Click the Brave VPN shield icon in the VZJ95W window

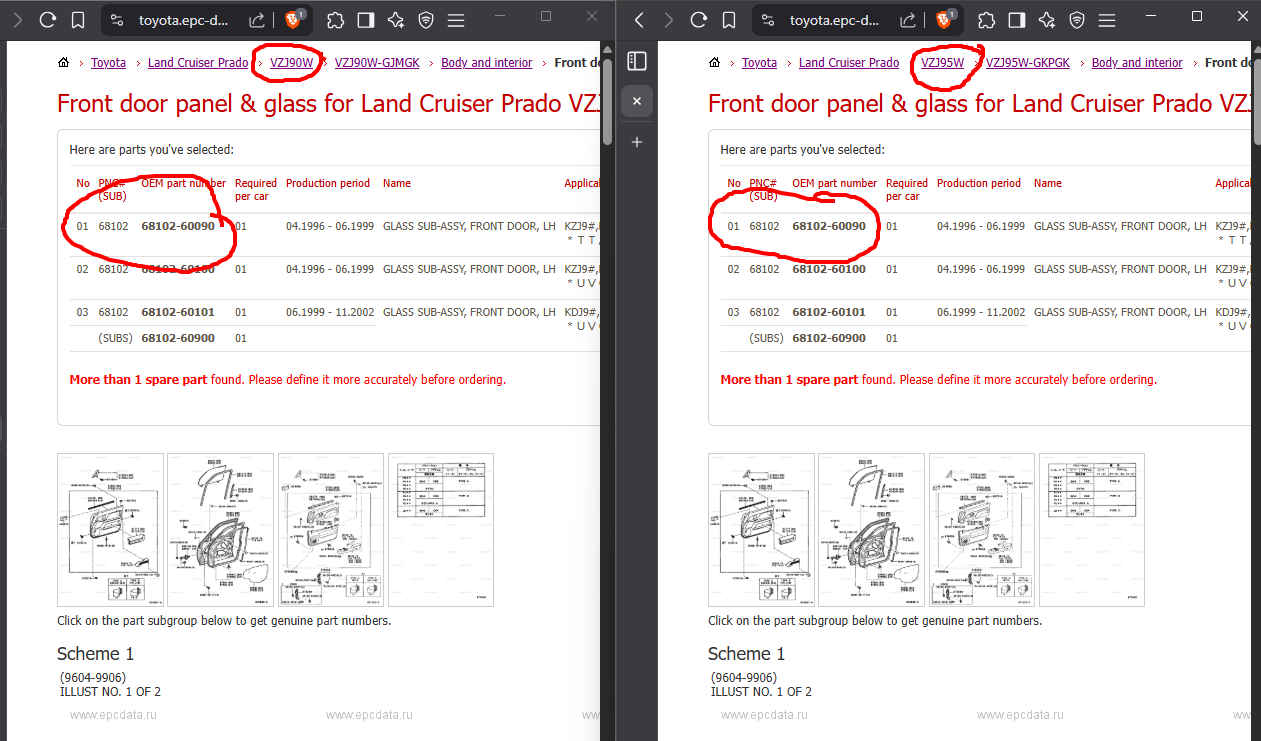1077,19
